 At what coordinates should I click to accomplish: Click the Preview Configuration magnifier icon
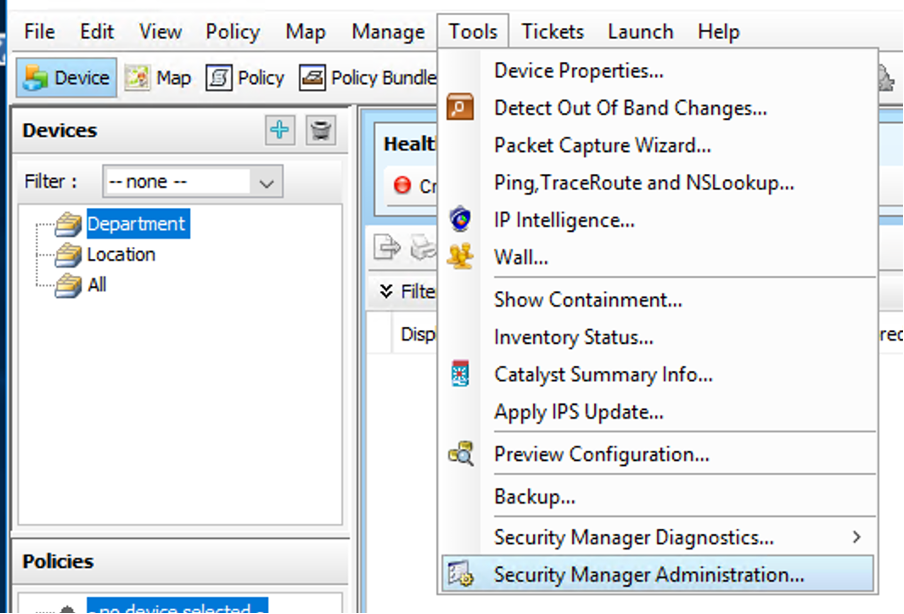[461, 454]
